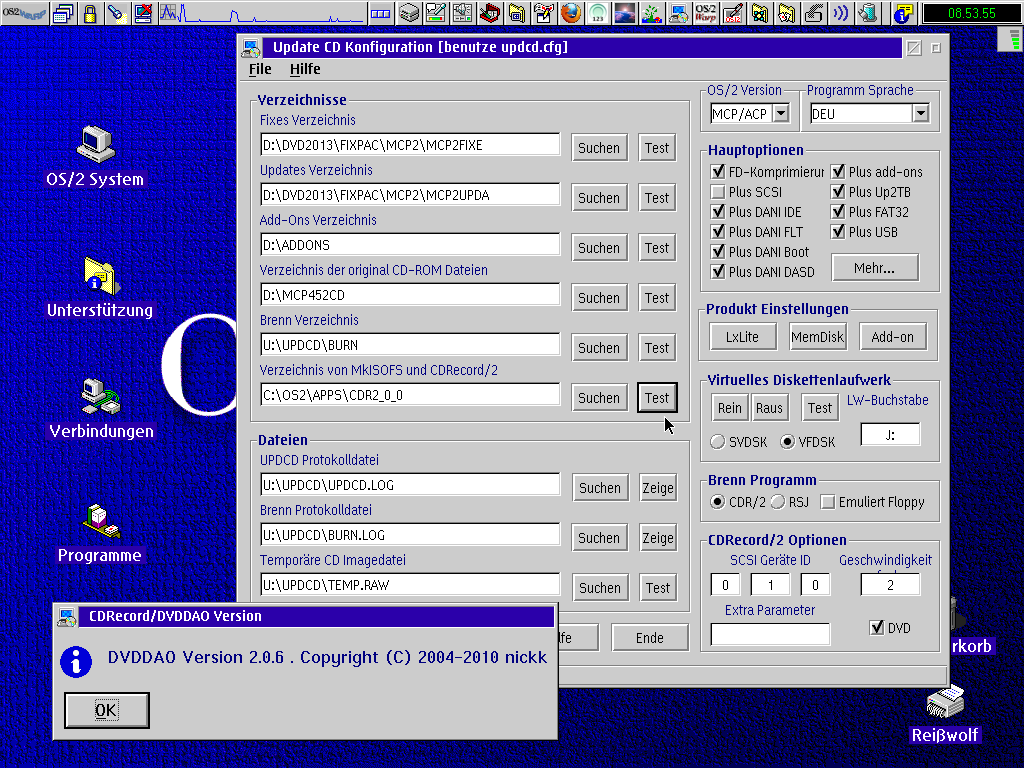Click the Brenn Verzeichnis input field
Viewport: 1024px width, 768px height.
pyautogui.click(x=410, y=345)
